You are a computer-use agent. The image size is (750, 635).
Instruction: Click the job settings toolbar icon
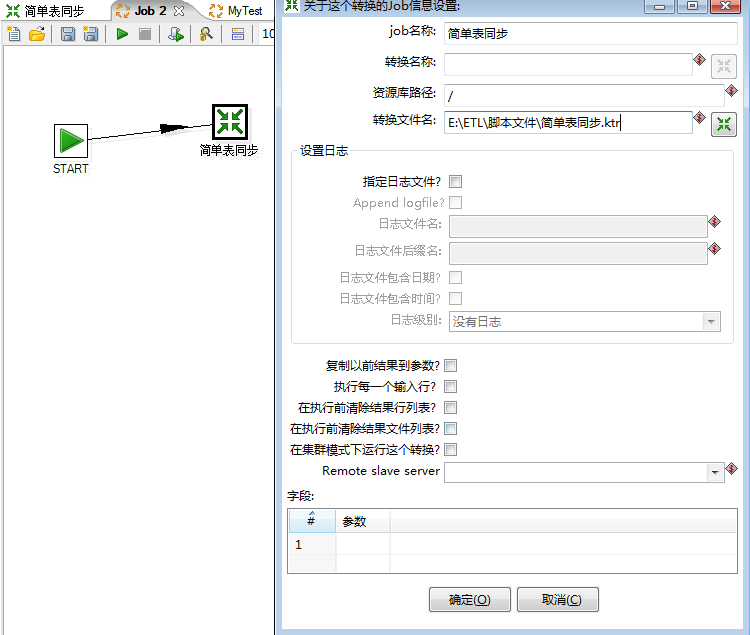(x=238, y=34)
